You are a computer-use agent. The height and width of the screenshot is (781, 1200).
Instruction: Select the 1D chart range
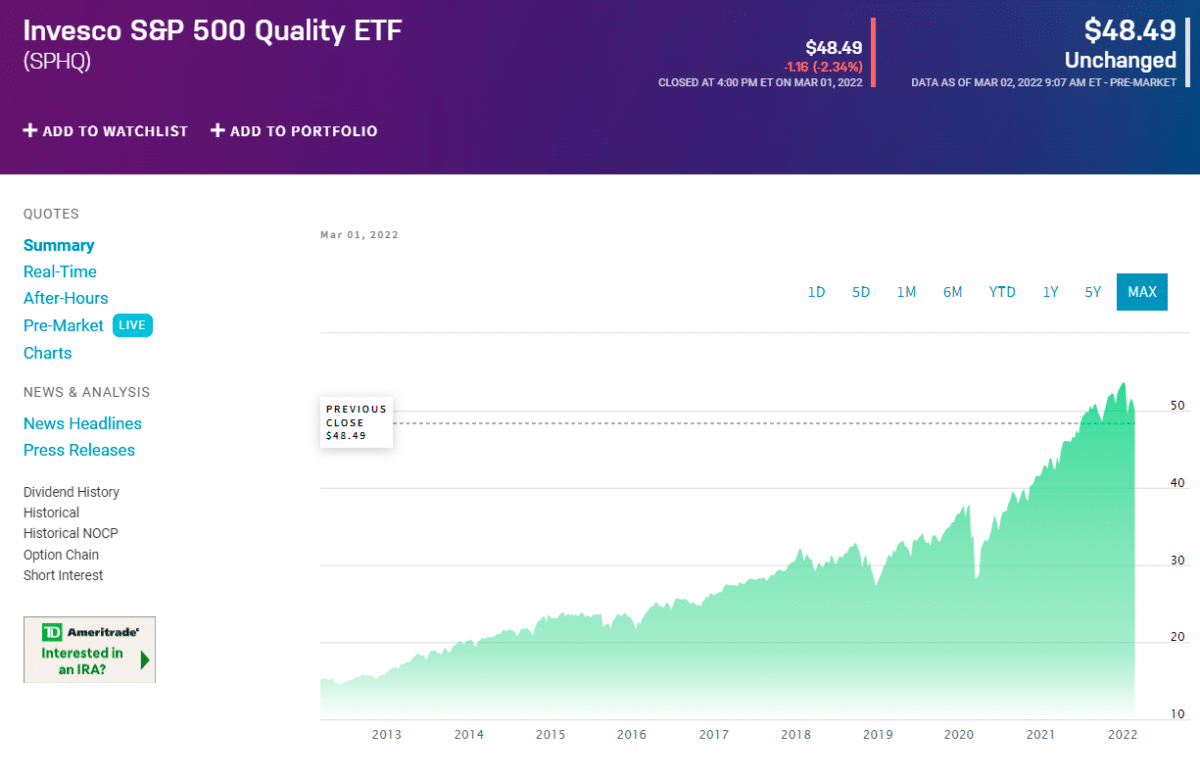pyautogui.click(x=816, y=292)
